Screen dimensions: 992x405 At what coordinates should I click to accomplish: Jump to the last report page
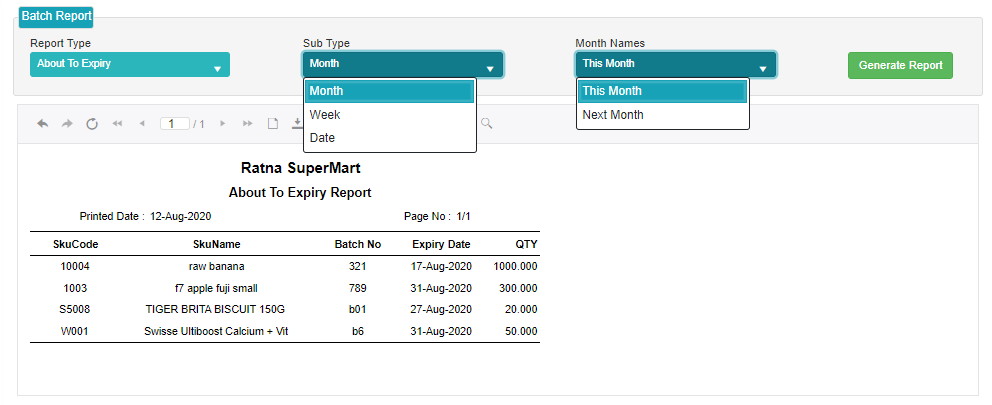[248, 124]
